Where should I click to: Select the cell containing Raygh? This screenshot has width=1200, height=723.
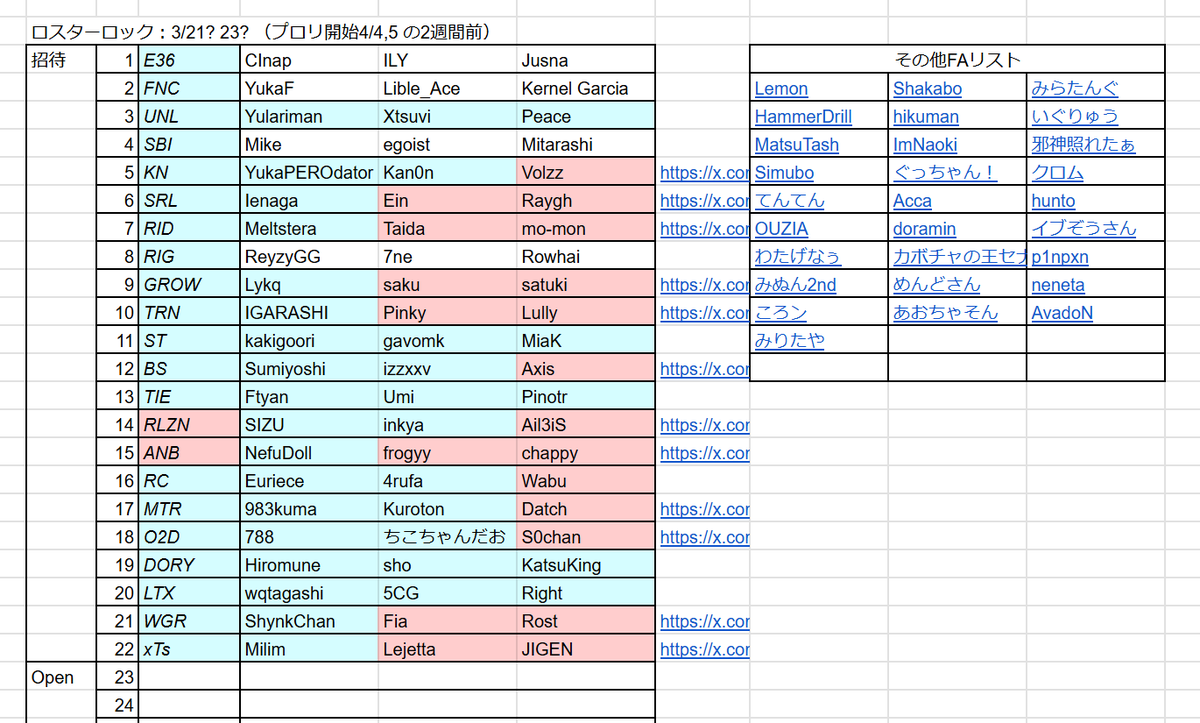point(586,200)
